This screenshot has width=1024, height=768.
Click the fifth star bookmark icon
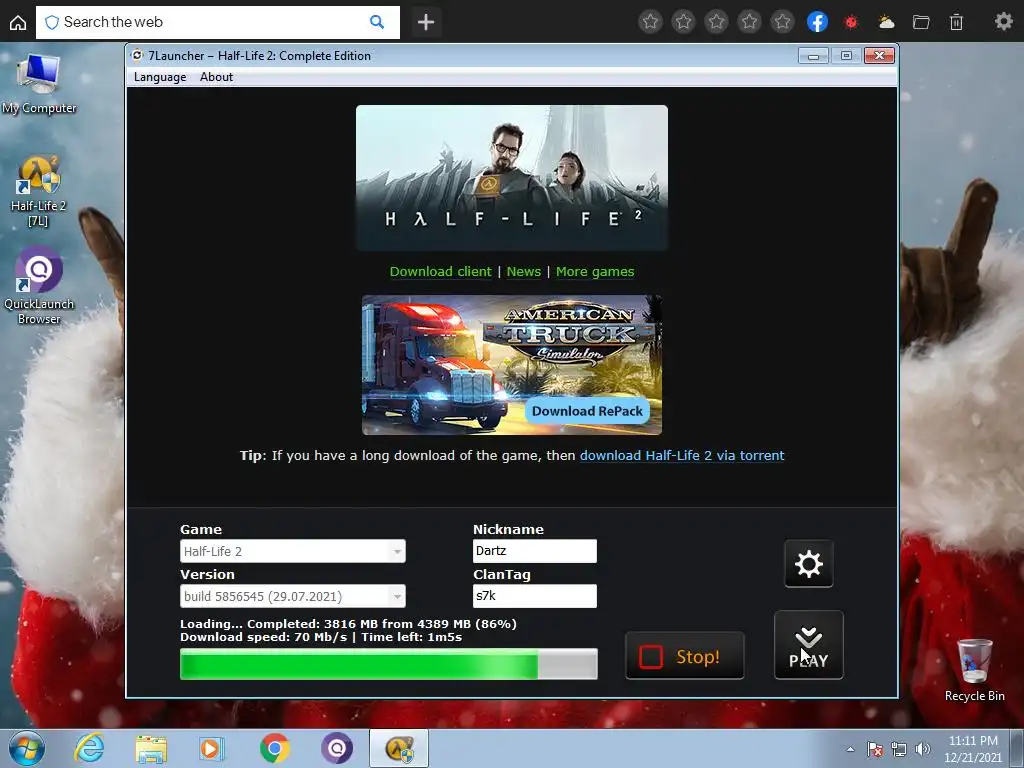tap(782, 22)
